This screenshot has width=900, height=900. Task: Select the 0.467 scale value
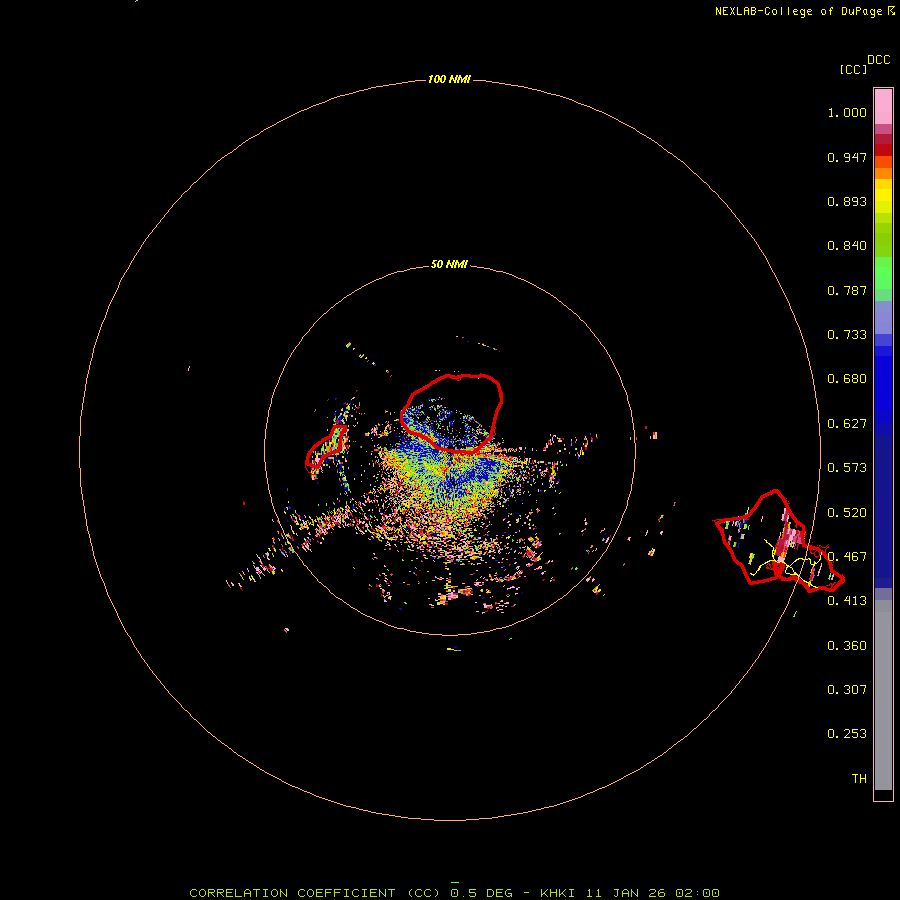coord(847,557)
